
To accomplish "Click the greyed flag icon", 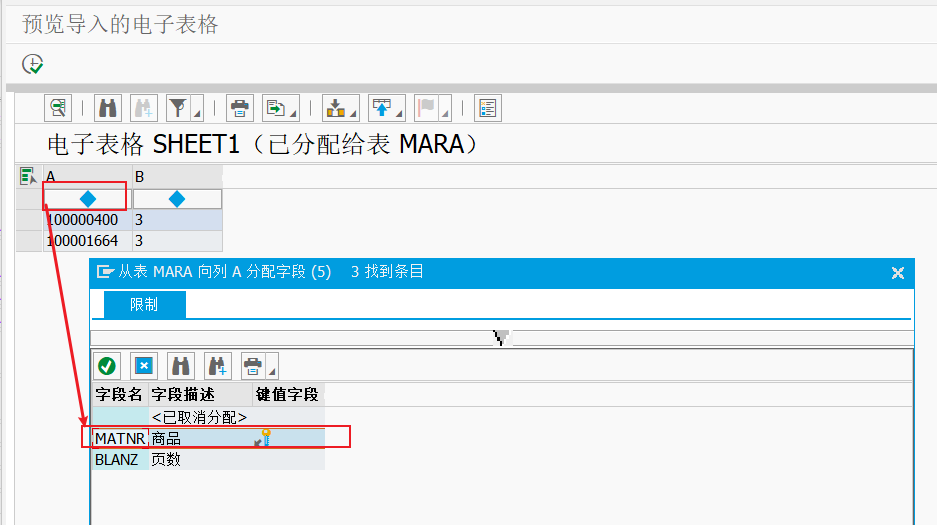I will coord(427,108).
